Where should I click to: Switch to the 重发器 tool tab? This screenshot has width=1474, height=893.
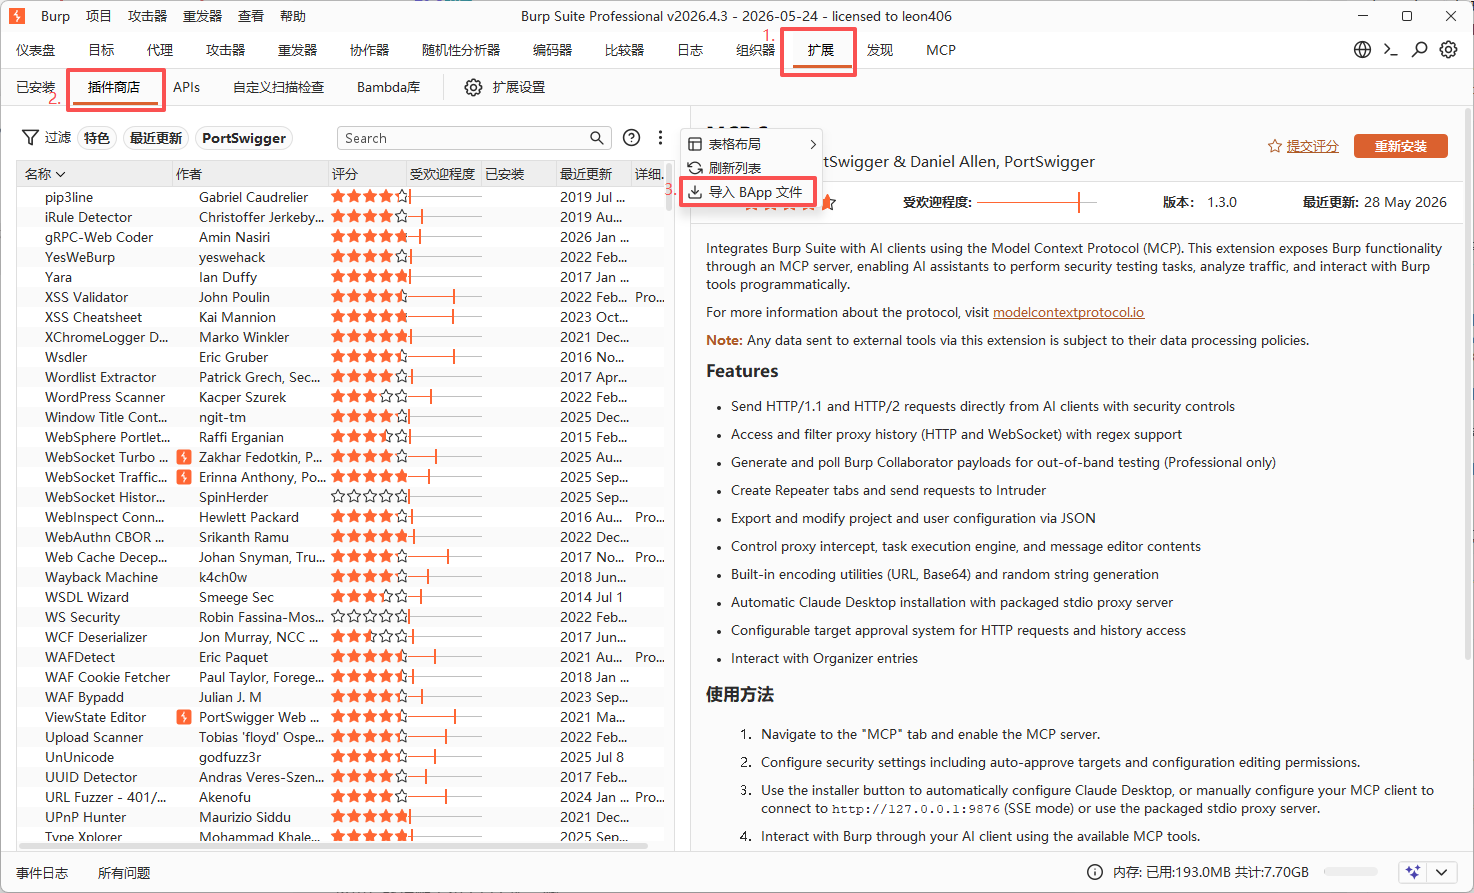click(297, 50)
